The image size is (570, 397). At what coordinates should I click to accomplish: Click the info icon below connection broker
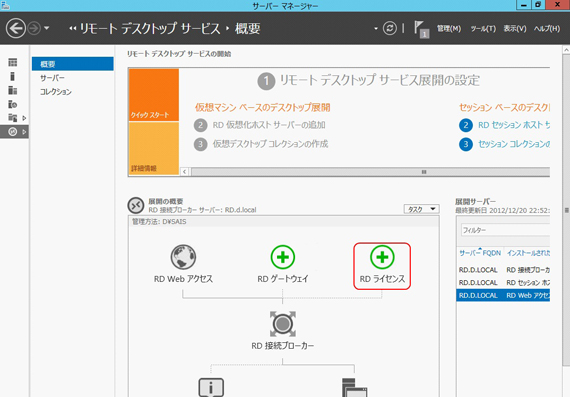(211, 388)
